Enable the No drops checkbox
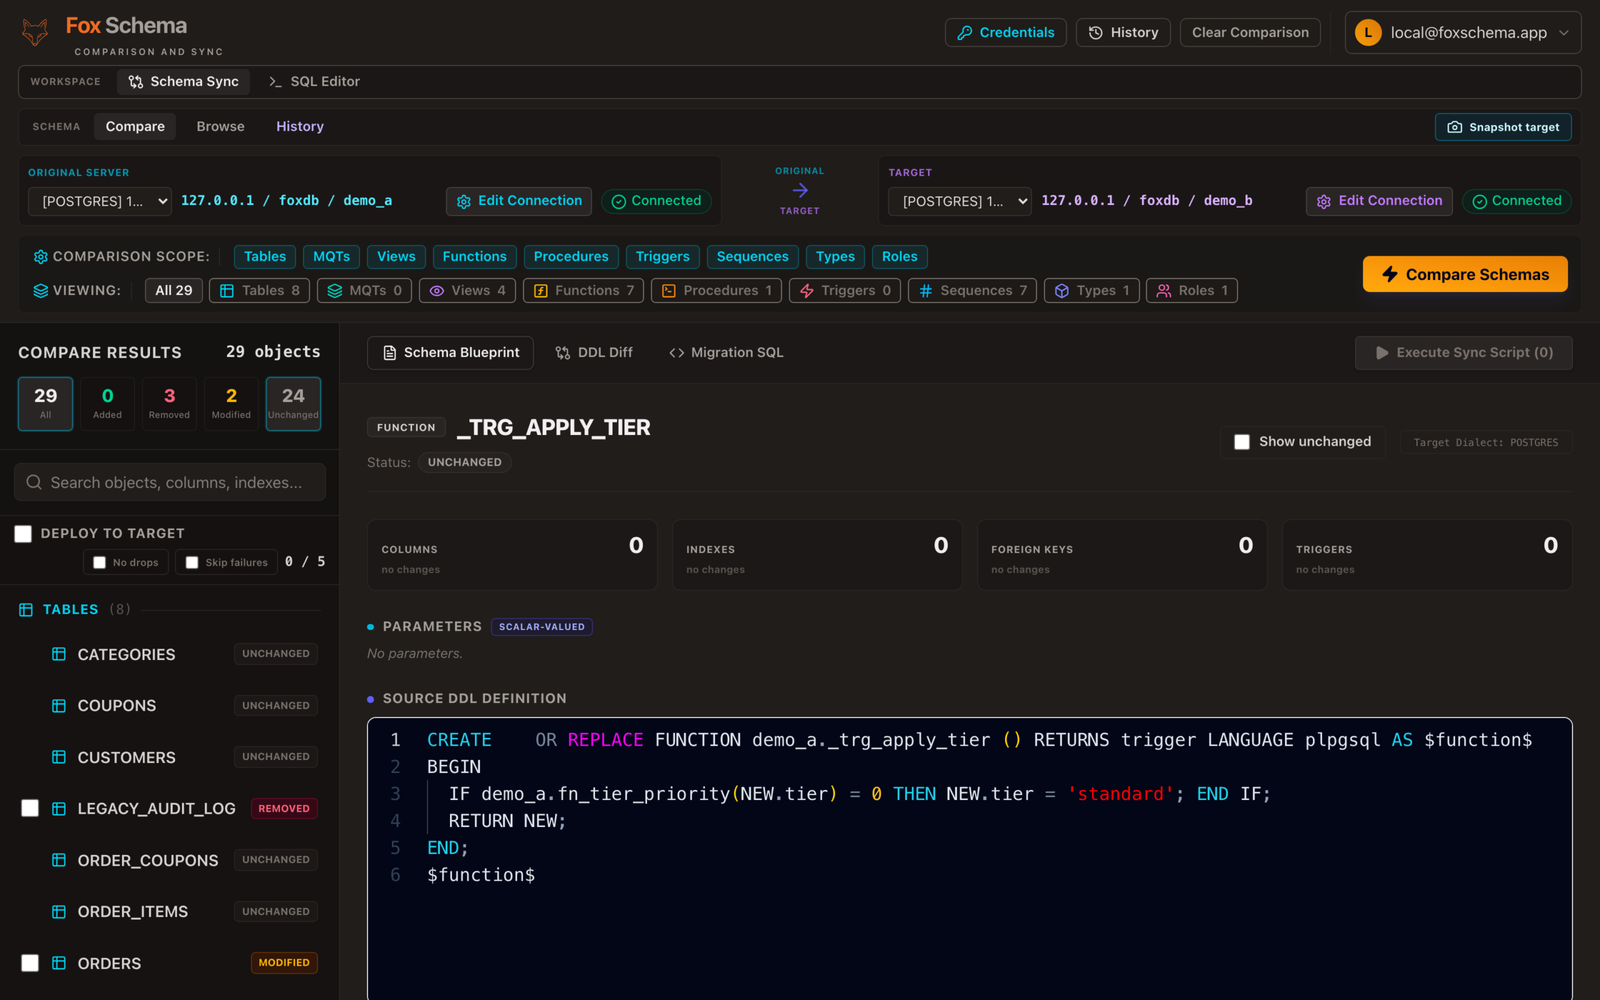The width and height of the screenshot is (1600, 1000). (99, 563)
